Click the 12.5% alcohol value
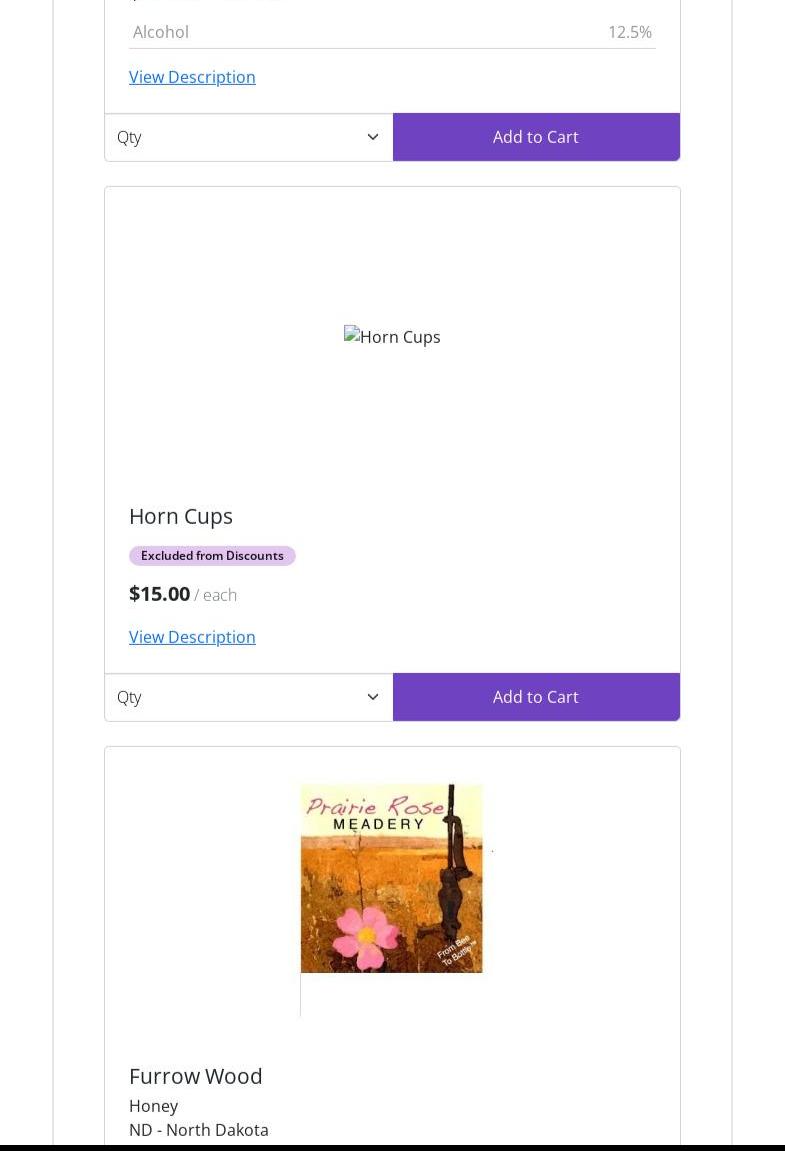The width and height of the screenshot is (785, 1151). (x=630, y=32)
